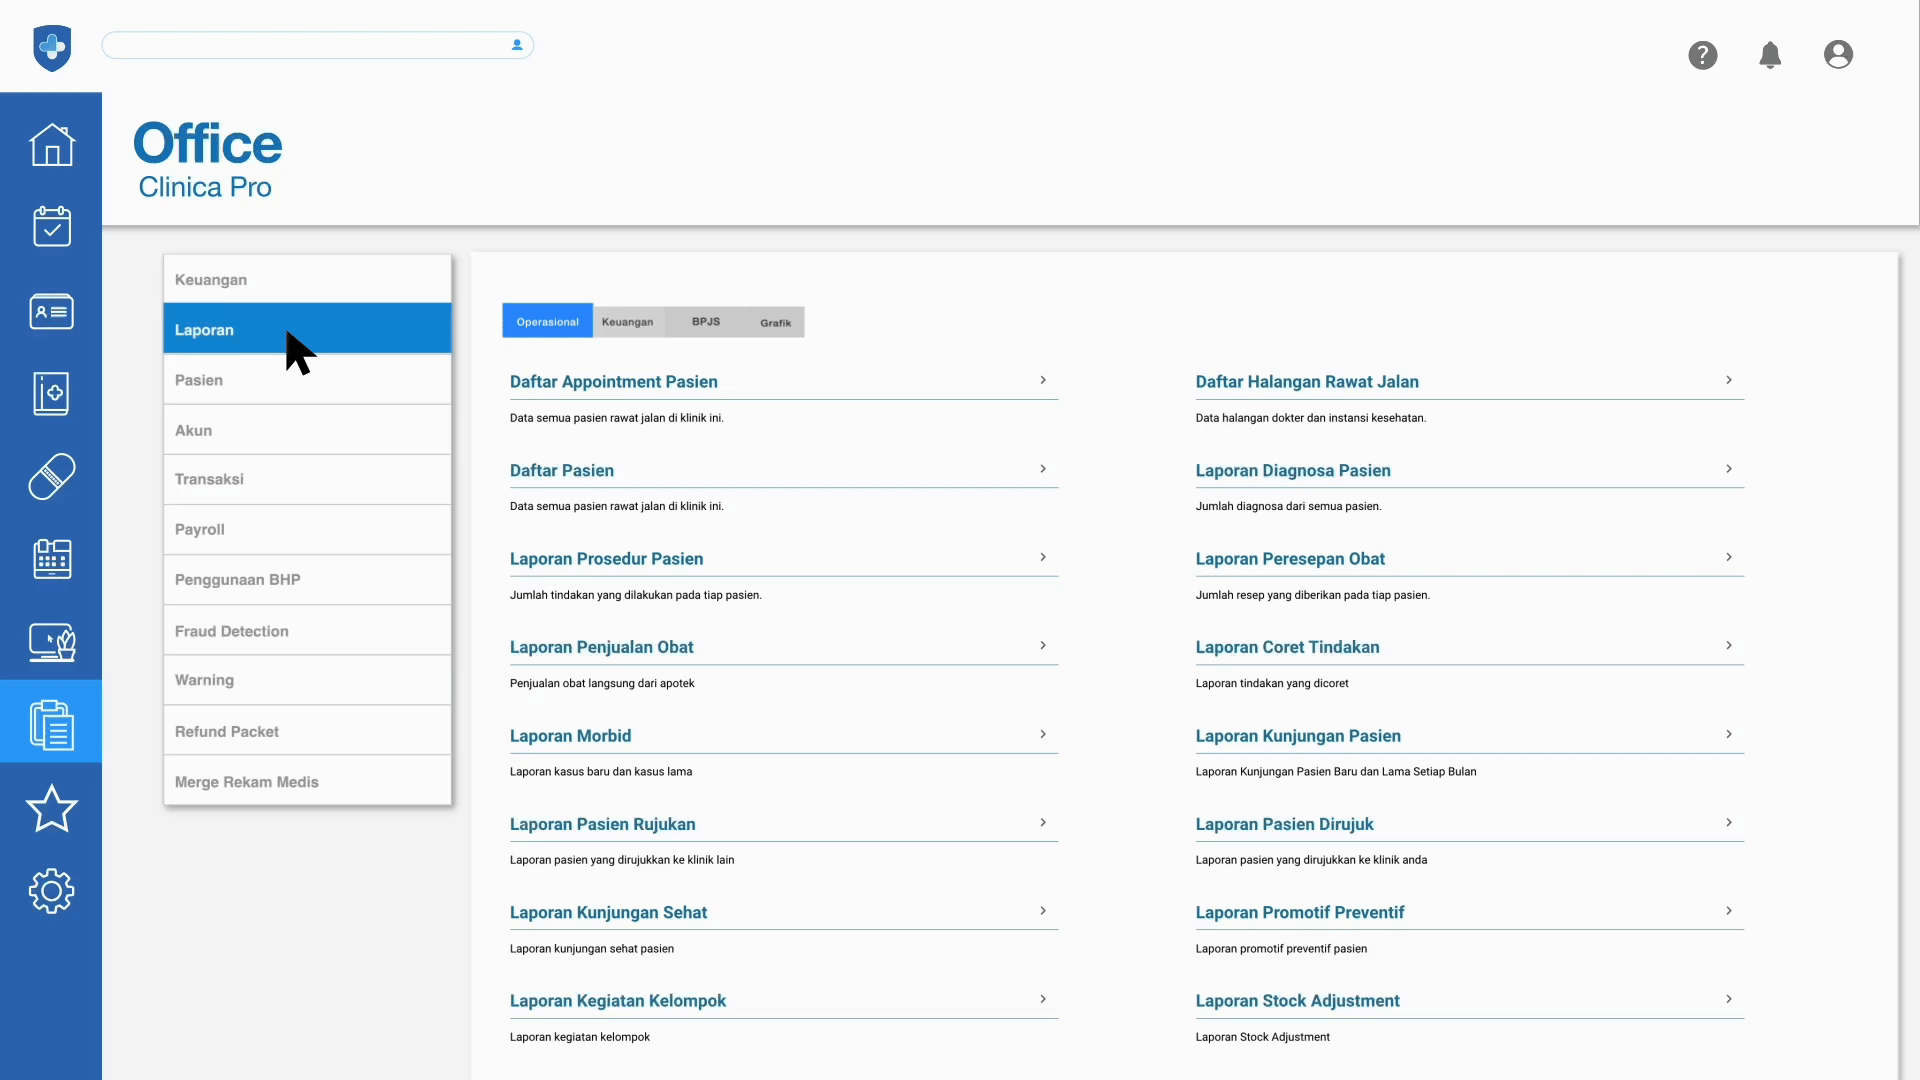Open the help question mark icon
This screenshot has height=1080, width=1920.
(1702, 55)
